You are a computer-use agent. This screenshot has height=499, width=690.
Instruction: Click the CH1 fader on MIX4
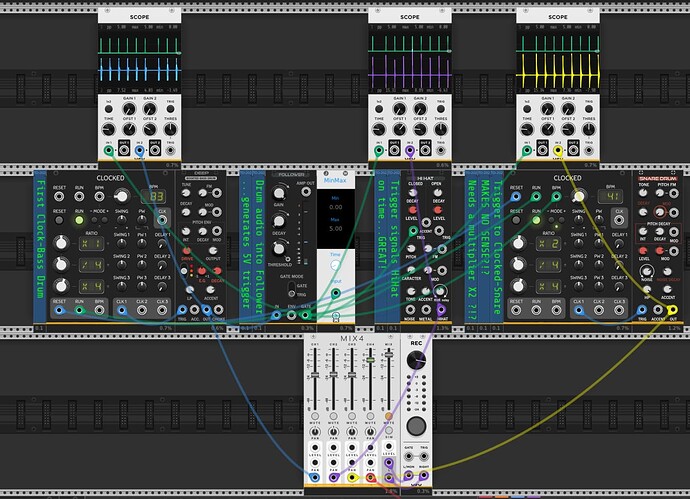click(x=315, y=375)
